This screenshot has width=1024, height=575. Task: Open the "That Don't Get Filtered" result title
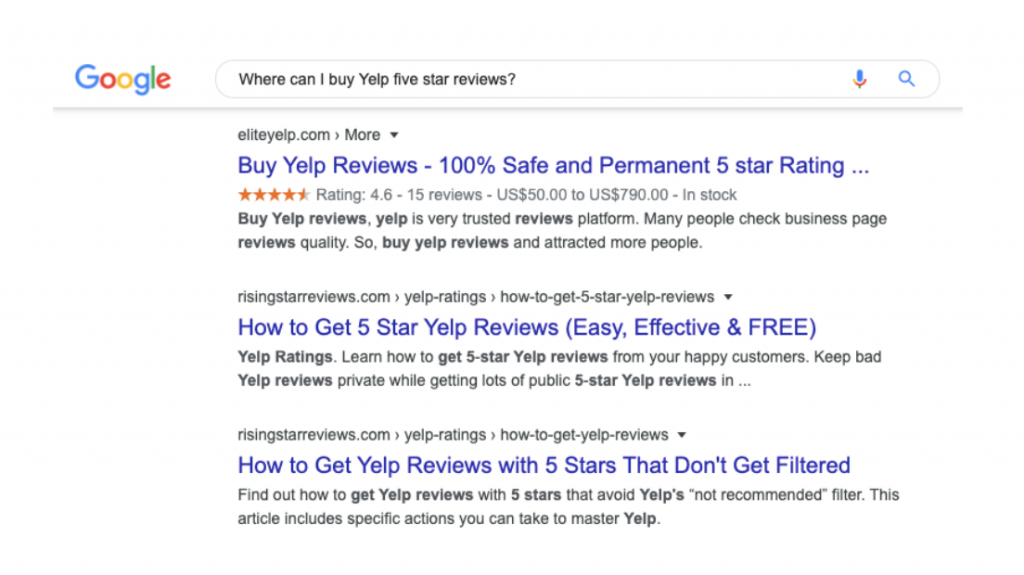544,465
